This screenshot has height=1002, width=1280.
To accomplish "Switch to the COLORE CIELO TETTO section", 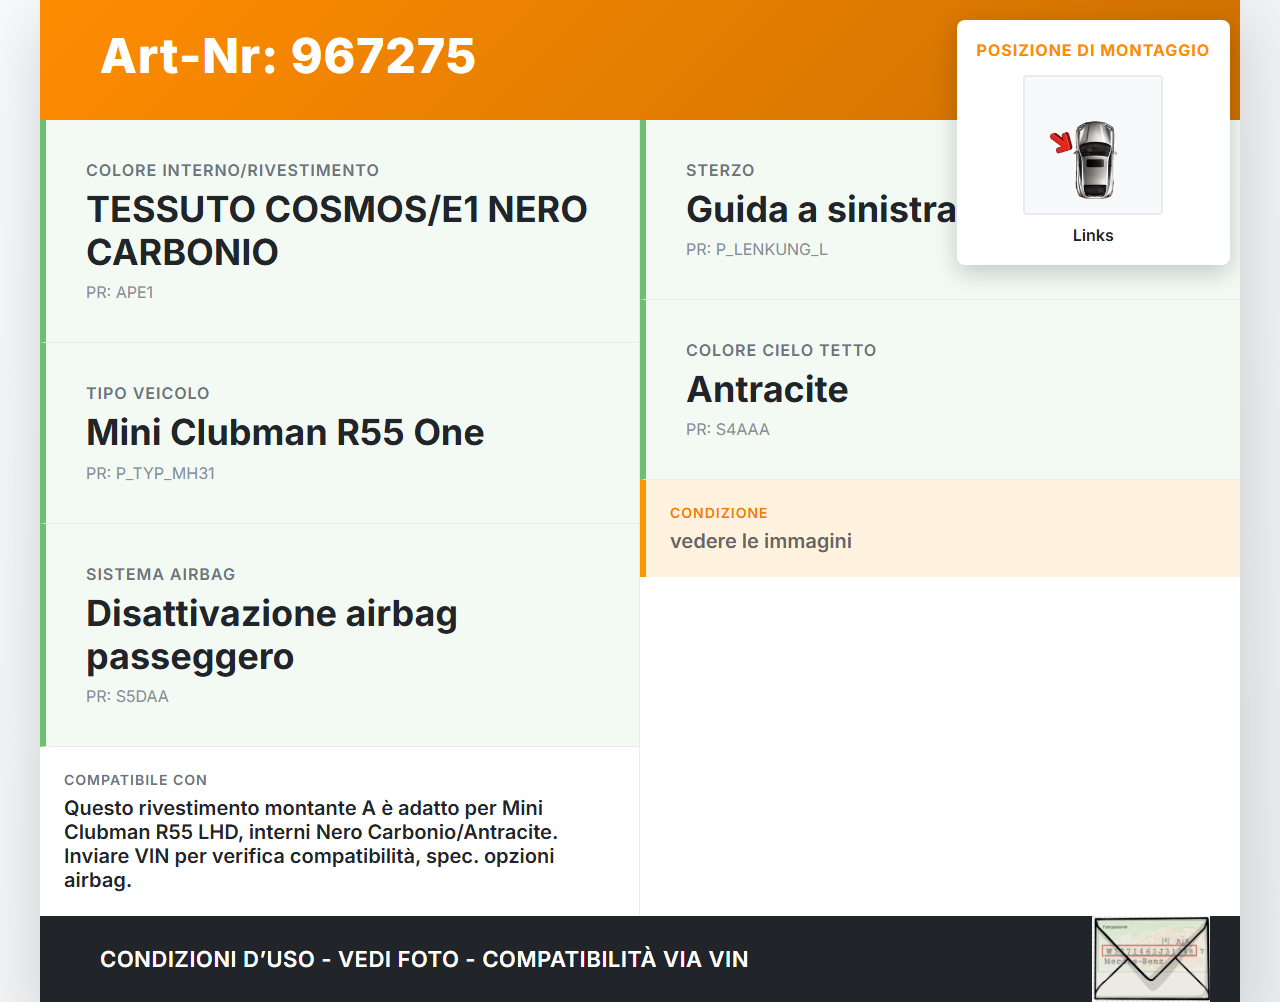I will [x=781, y=351].
